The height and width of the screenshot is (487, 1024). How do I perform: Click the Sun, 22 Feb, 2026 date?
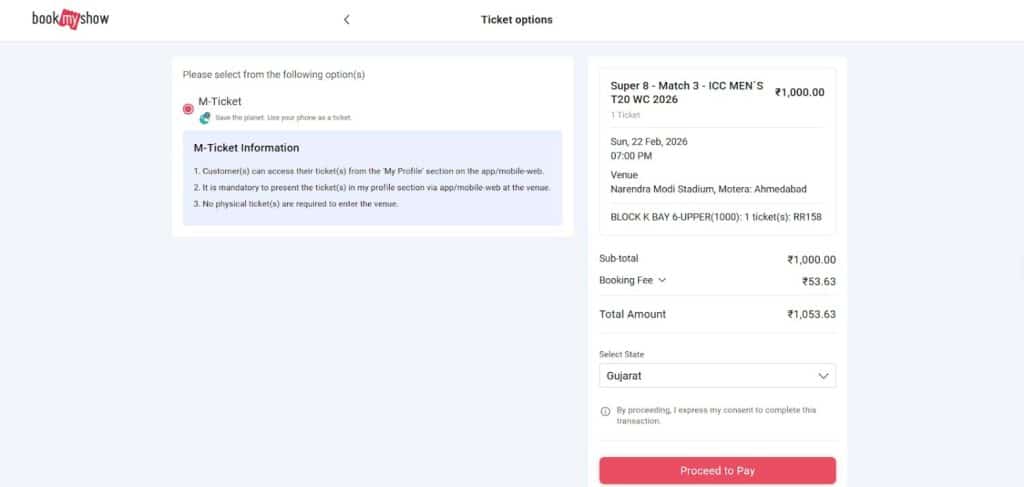pos(649,141)
